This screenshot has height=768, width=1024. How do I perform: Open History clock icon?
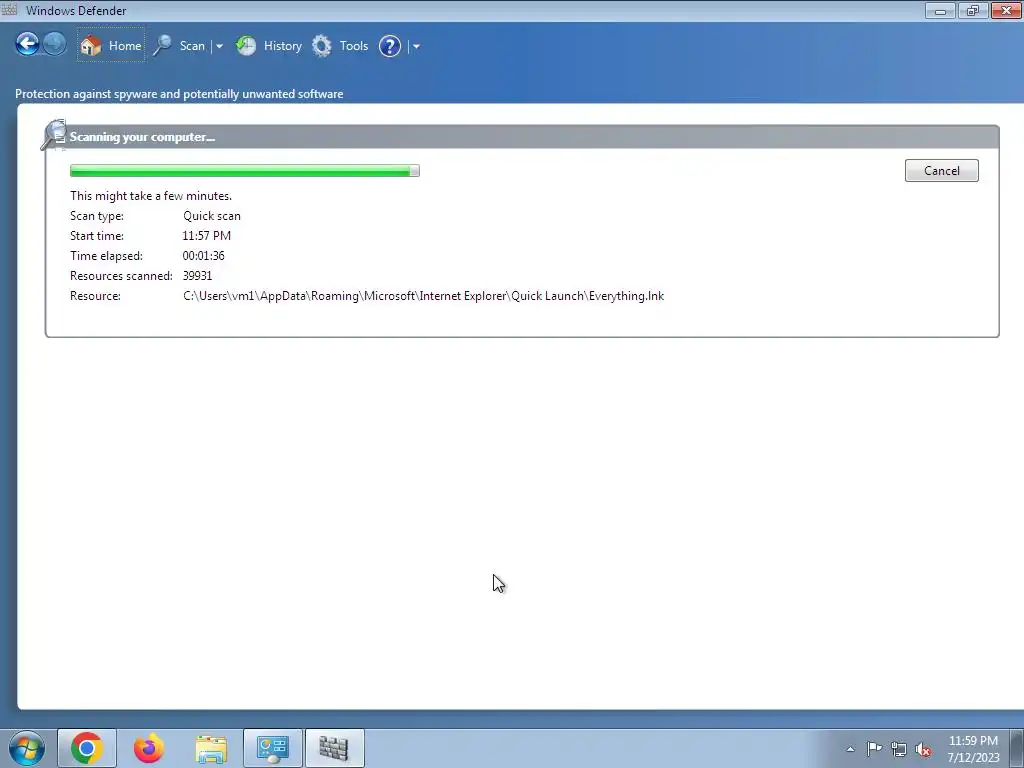pos(246,46)
